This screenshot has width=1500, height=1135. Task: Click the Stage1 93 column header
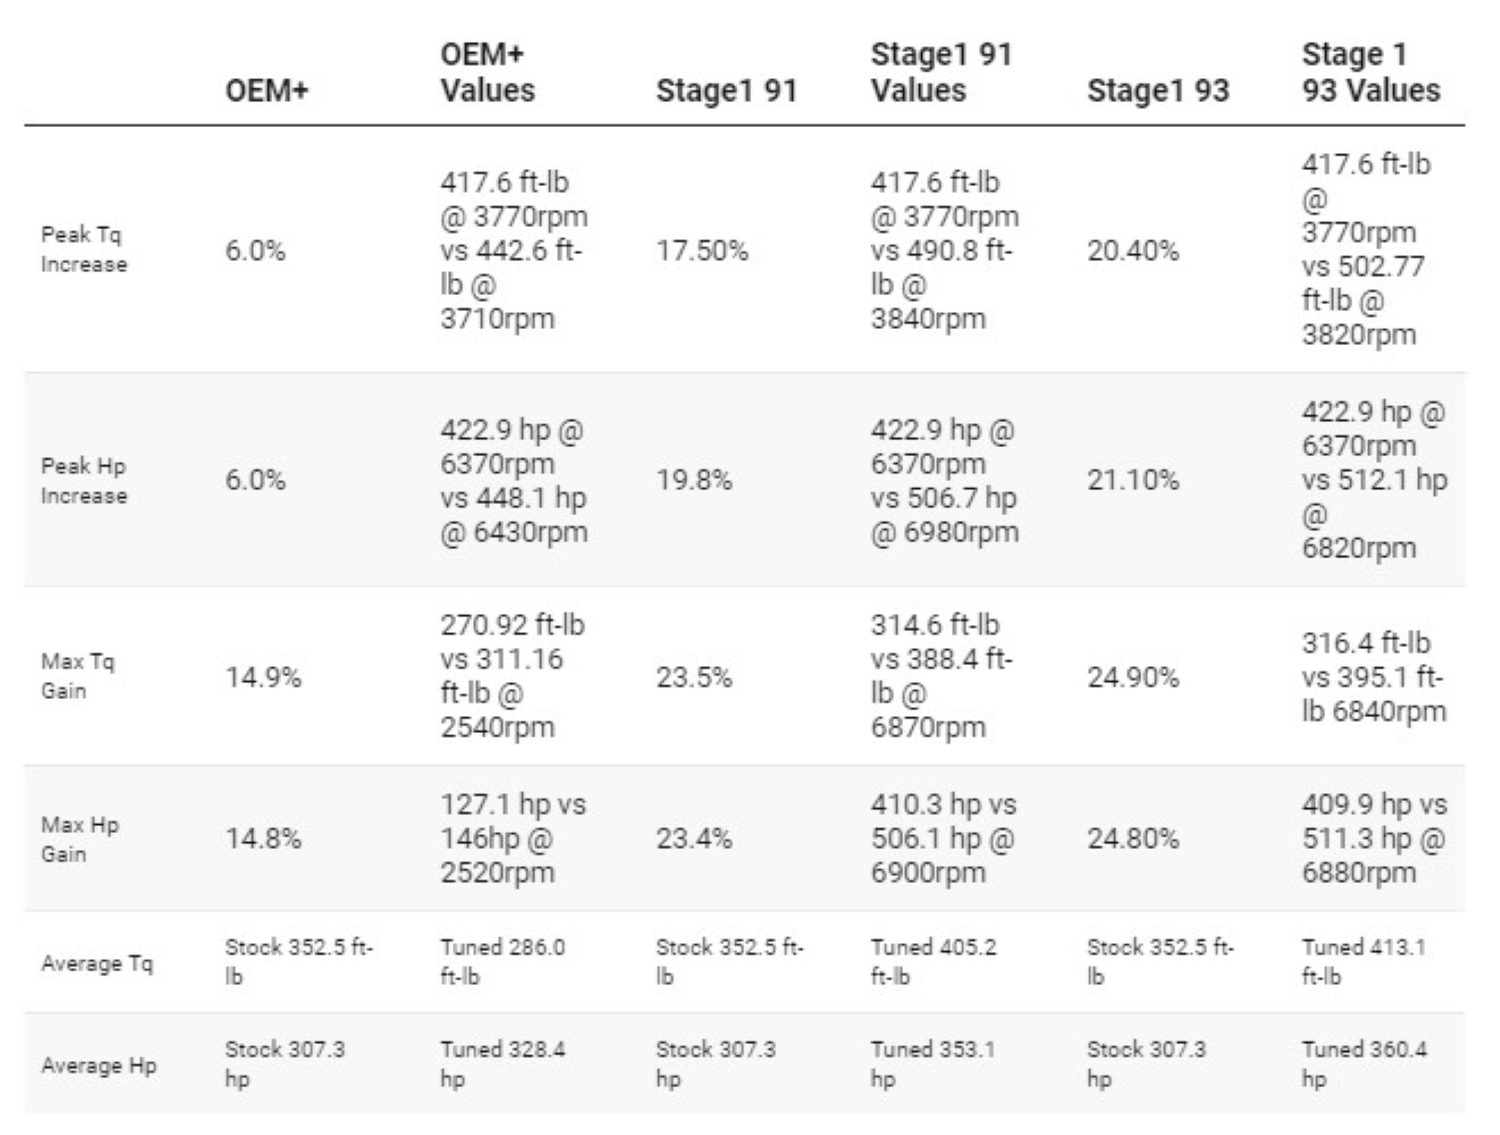1157,90
